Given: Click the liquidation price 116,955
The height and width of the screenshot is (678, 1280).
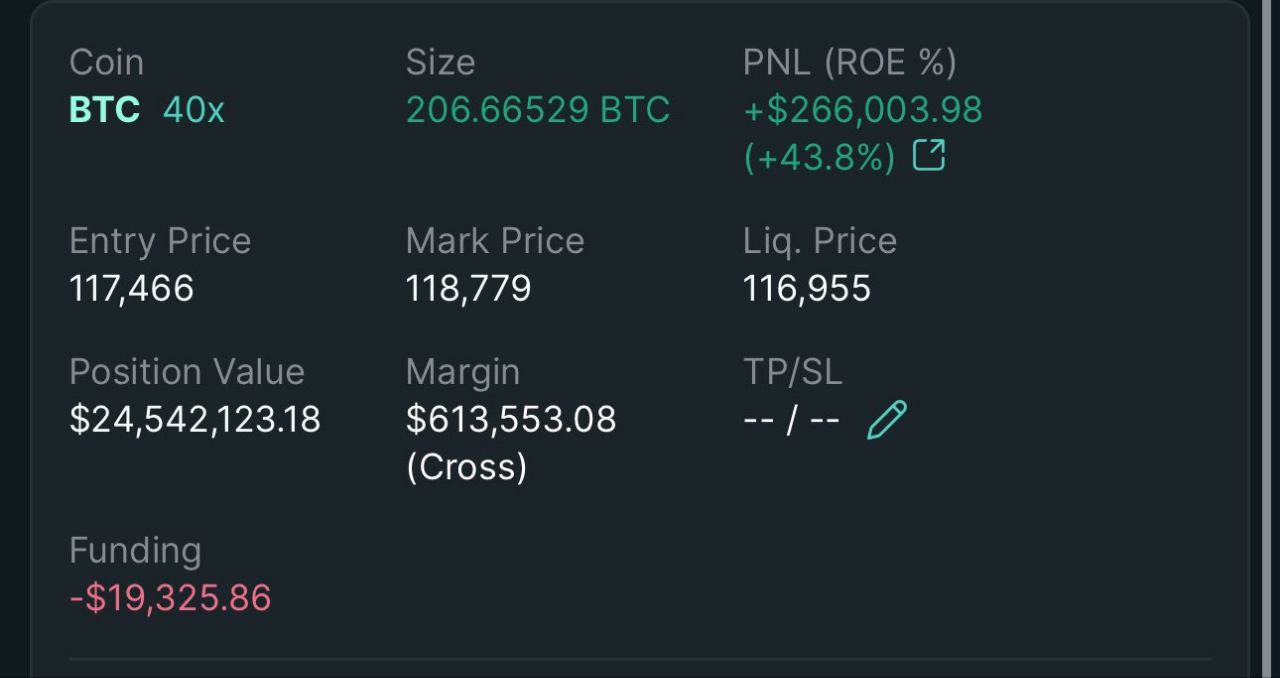Looking at the screenshot, I should (807, 289).
